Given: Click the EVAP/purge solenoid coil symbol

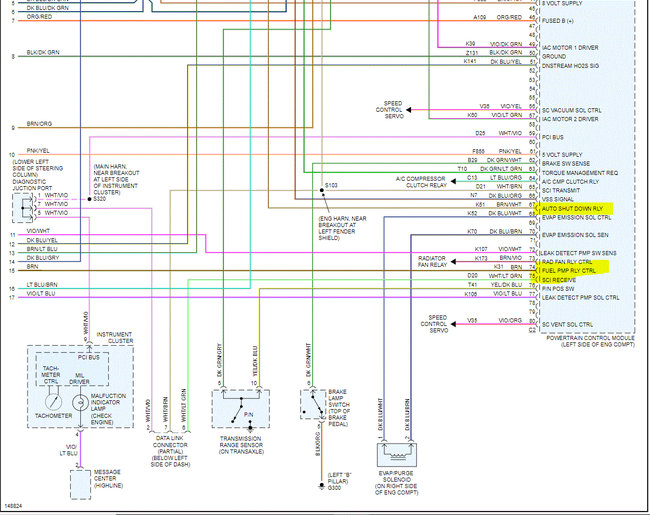Looking at the screenshot, I should click(397, 455).
